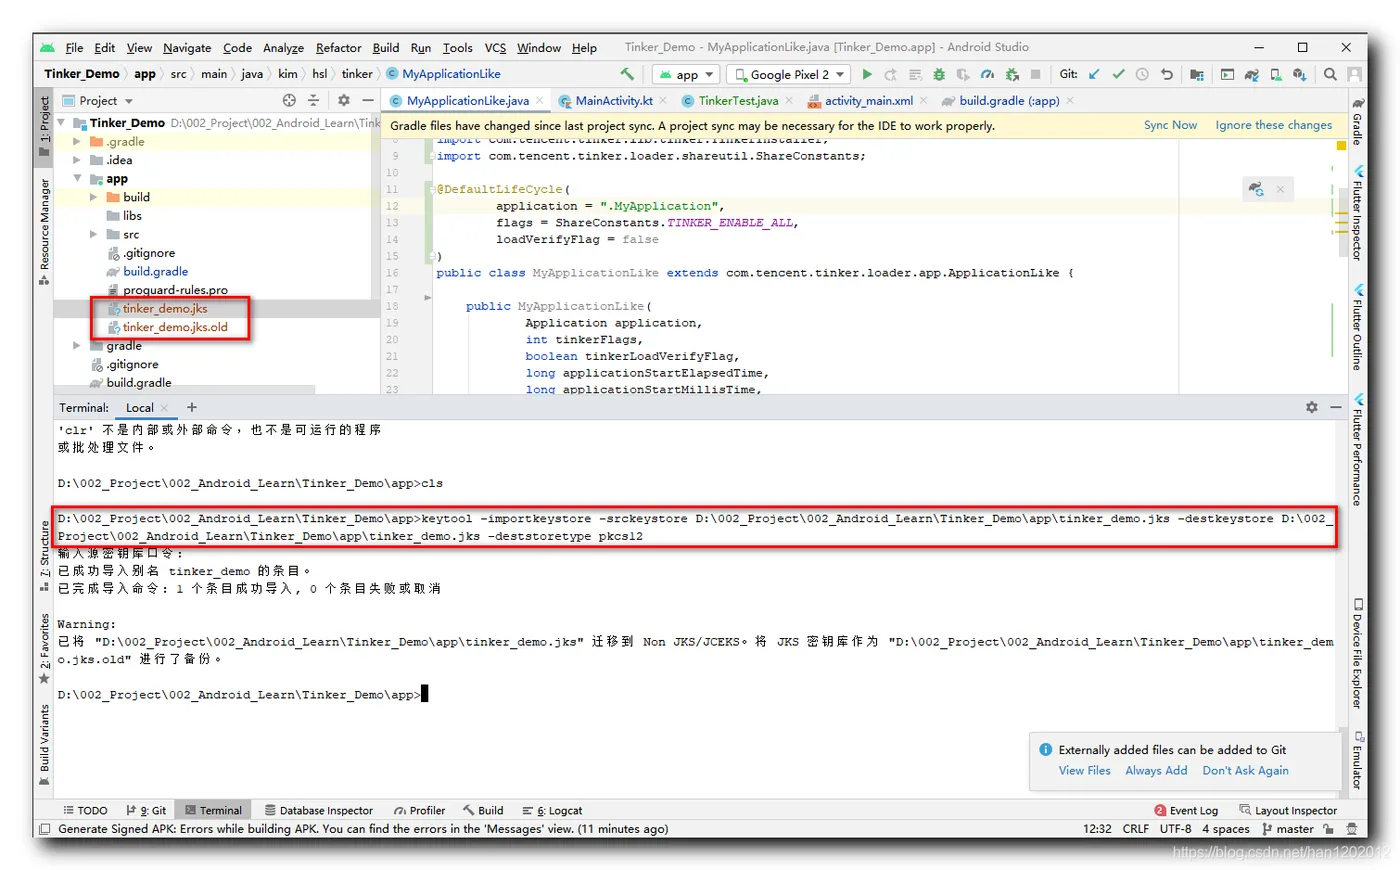The height and width of the screenshot is (870, 1400).
Task: Select tinker_demo.jks file in tree
Action: pos(165,308)
